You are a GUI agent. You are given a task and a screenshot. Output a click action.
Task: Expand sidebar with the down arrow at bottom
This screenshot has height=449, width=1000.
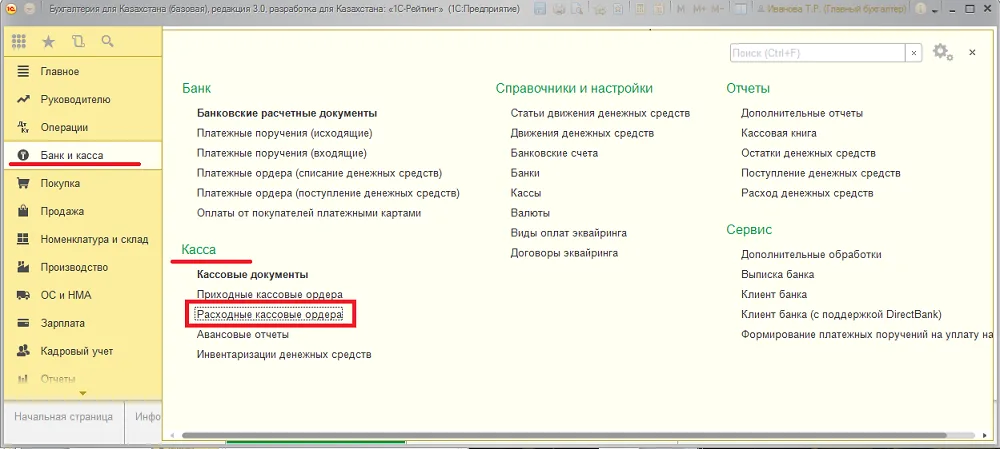tap(82, 393)
